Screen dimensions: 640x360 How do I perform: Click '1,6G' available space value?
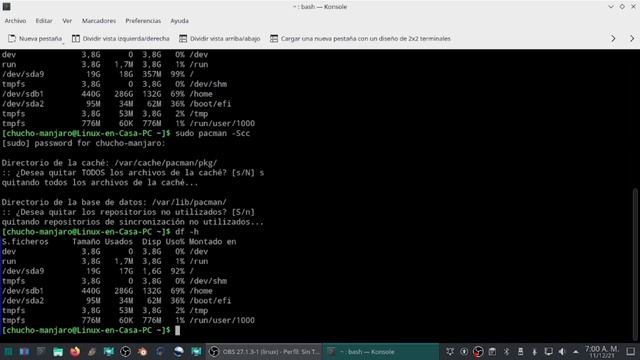tap(151, 271)
